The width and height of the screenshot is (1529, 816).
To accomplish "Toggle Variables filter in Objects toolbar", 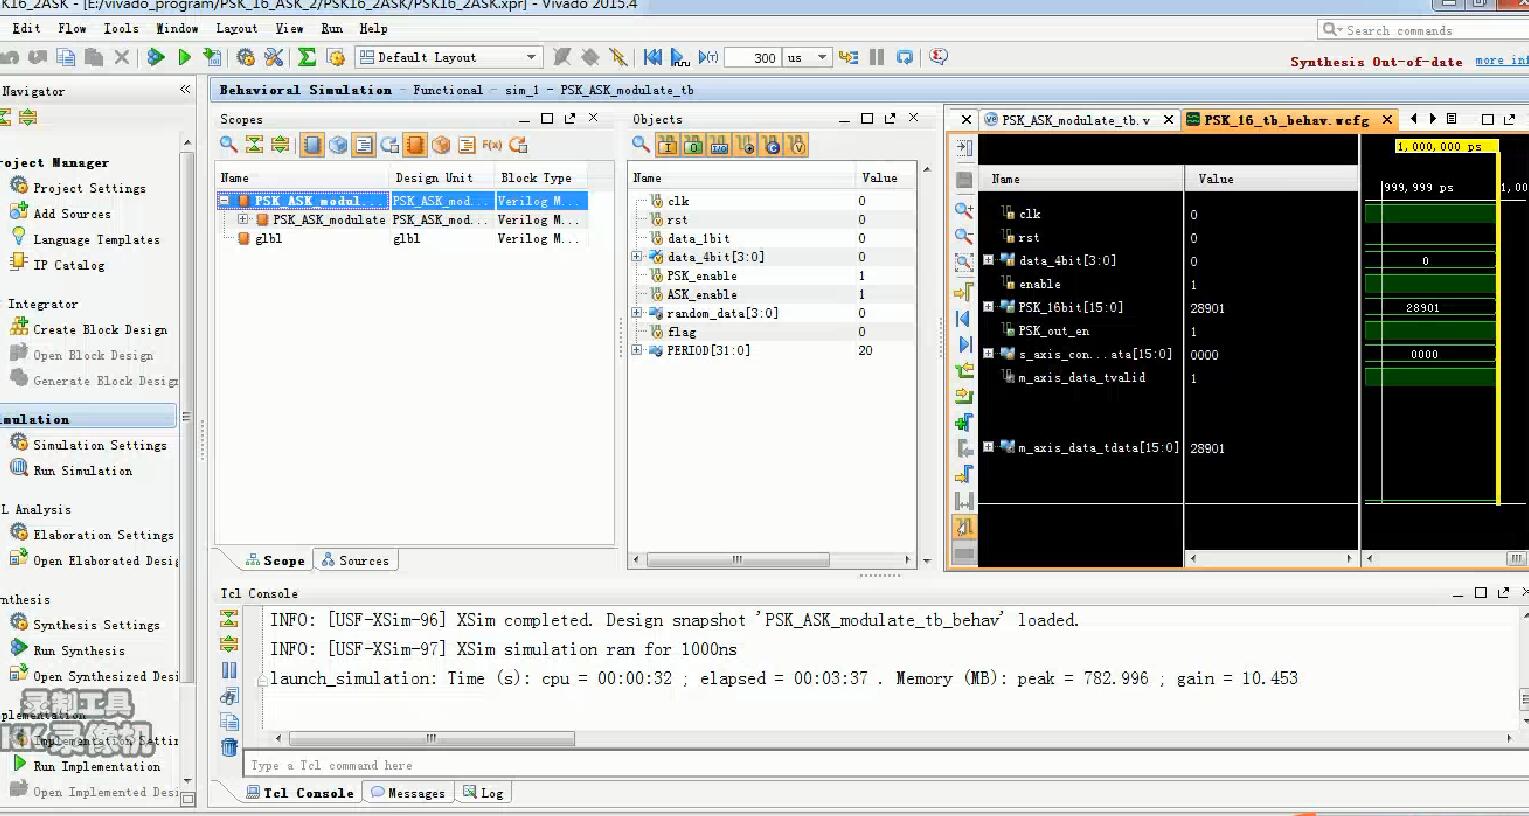I will tap(797, 145).
